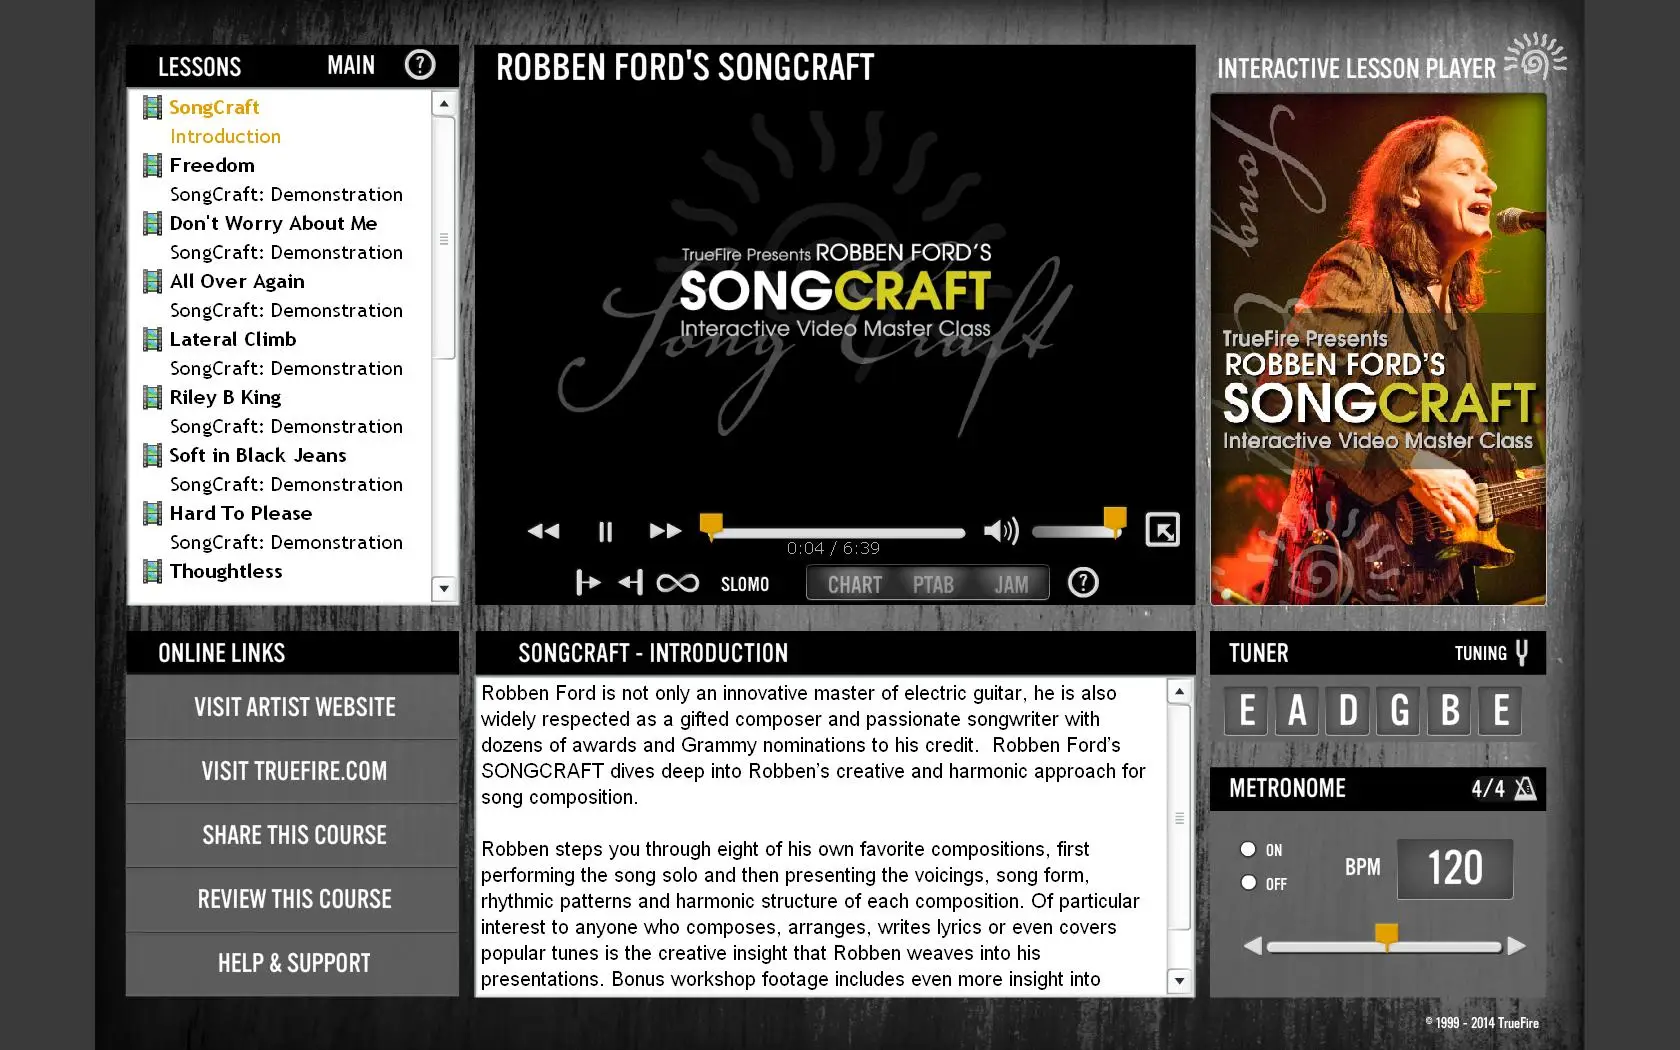Click Visit Artist Website

coord(293,707)
